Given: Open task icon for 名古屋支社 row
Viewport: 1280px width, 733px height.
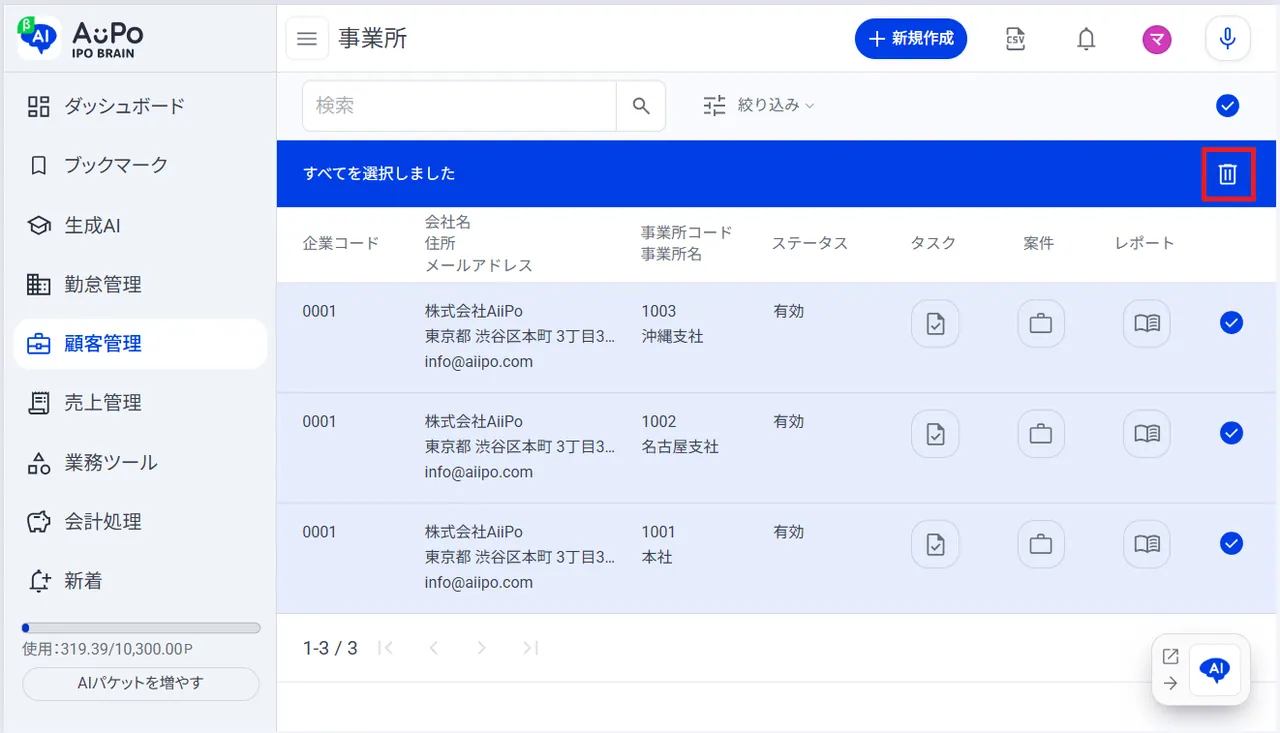Looking at the screenshot, I should click(x=935, y=434).
